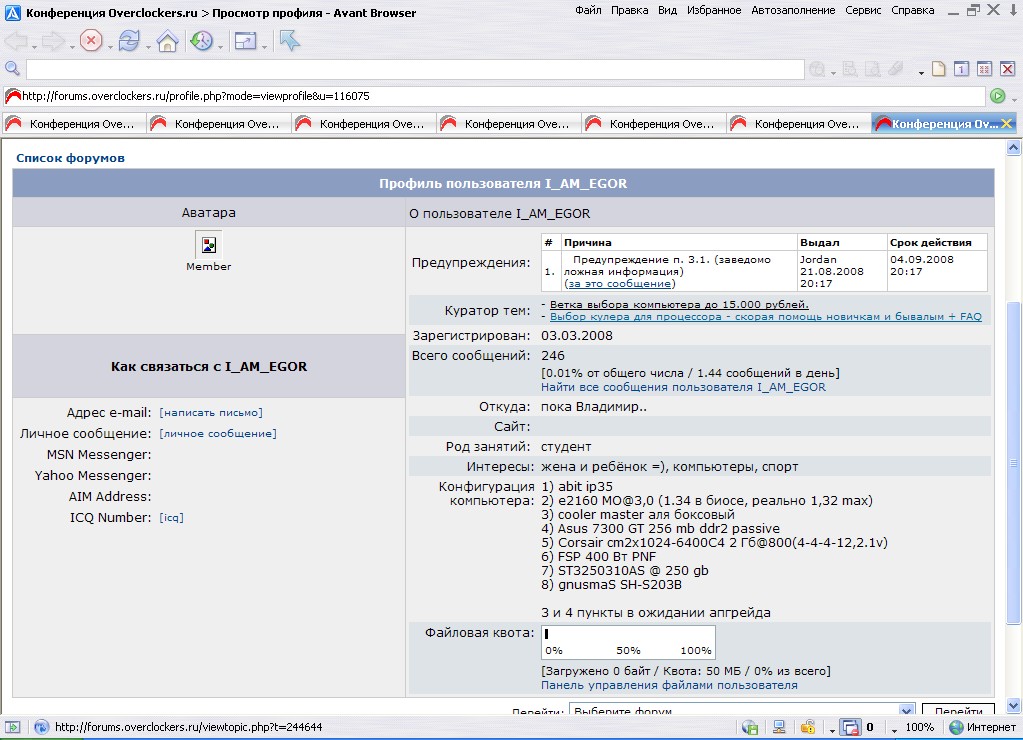Open a new blank page icon
The width and height of the screenshot is (1023, 740).
point(939,69)
